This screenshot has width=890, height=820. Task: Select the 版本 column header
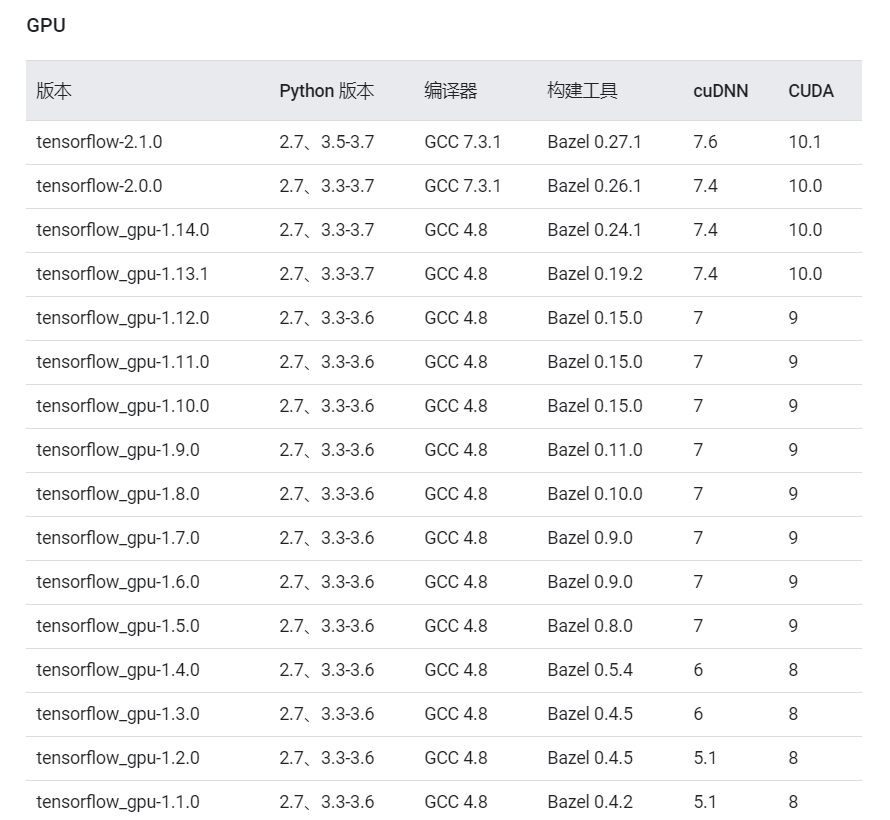pyautogui.click(x=54, y=91)
